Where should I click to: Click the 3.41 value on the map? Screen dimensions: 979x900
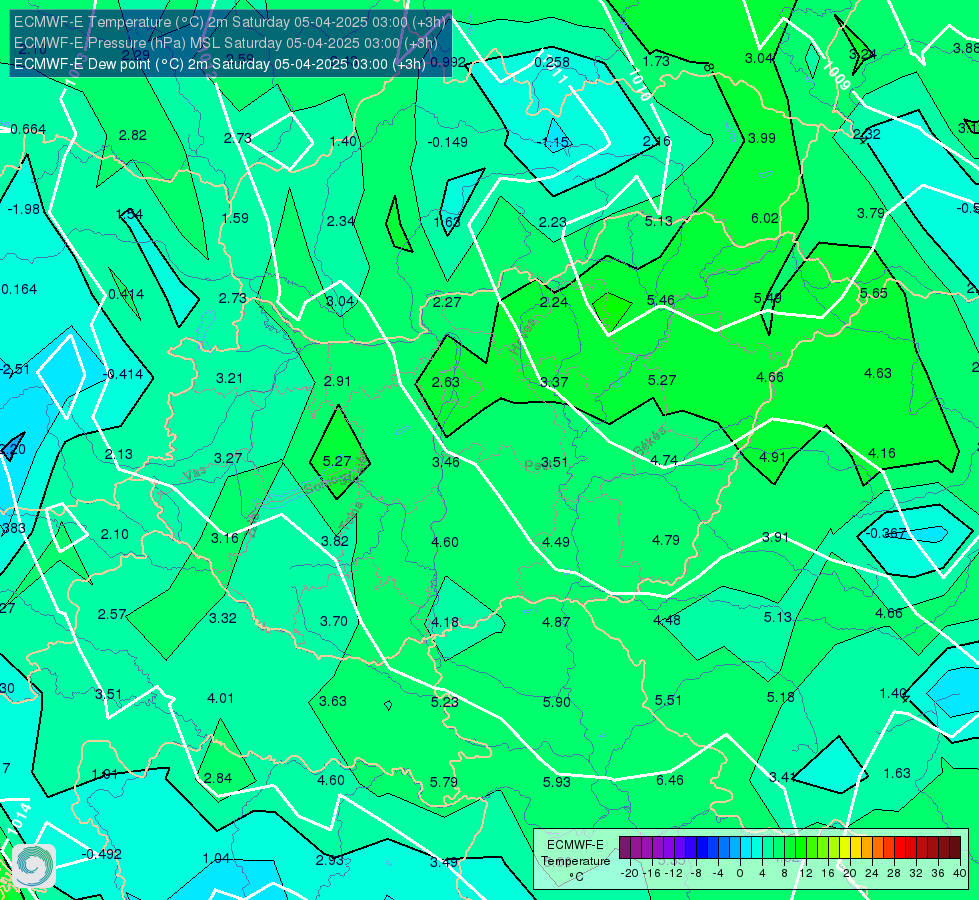[782, 777]
